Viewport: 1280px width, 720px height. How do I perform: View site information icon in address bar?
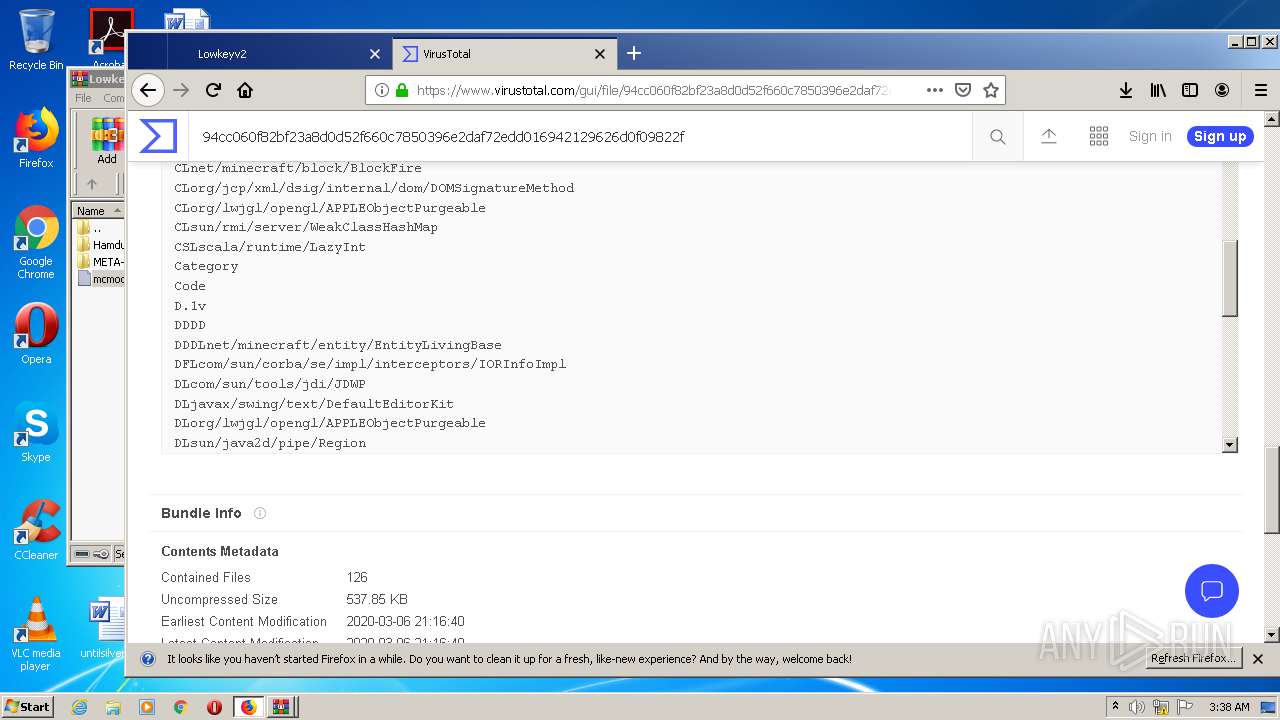[381, 90]
